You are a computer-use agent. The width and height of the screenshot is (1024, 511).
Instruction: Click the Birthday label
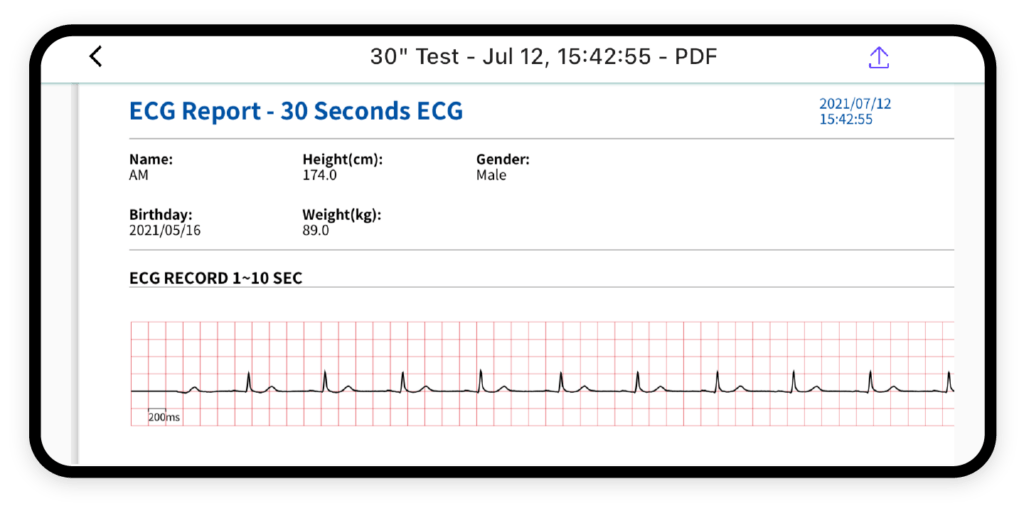160,214
